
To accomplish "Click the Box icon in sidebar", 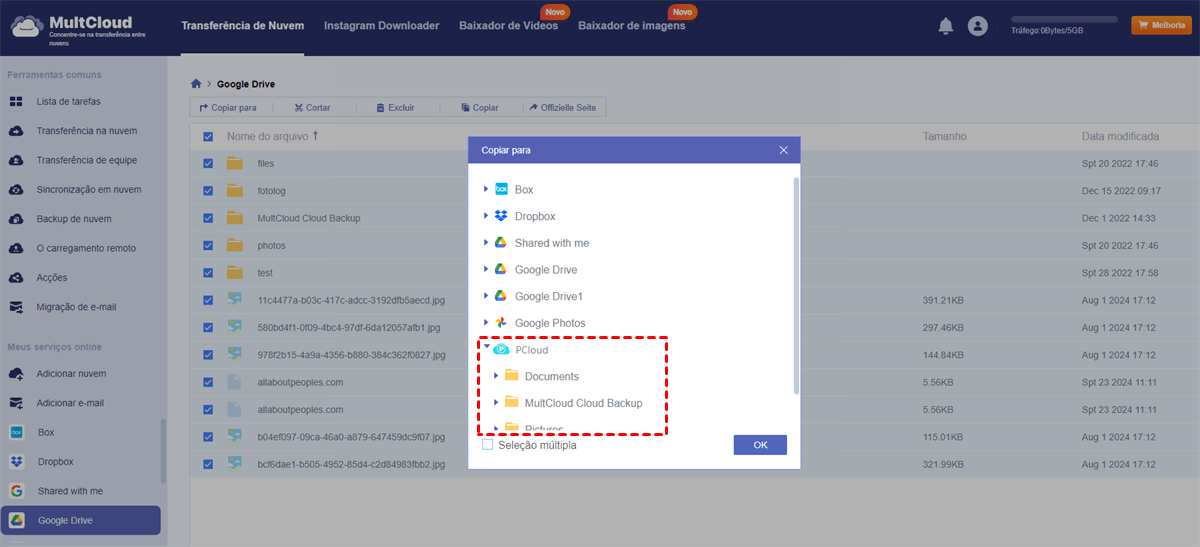I will 16,433.
